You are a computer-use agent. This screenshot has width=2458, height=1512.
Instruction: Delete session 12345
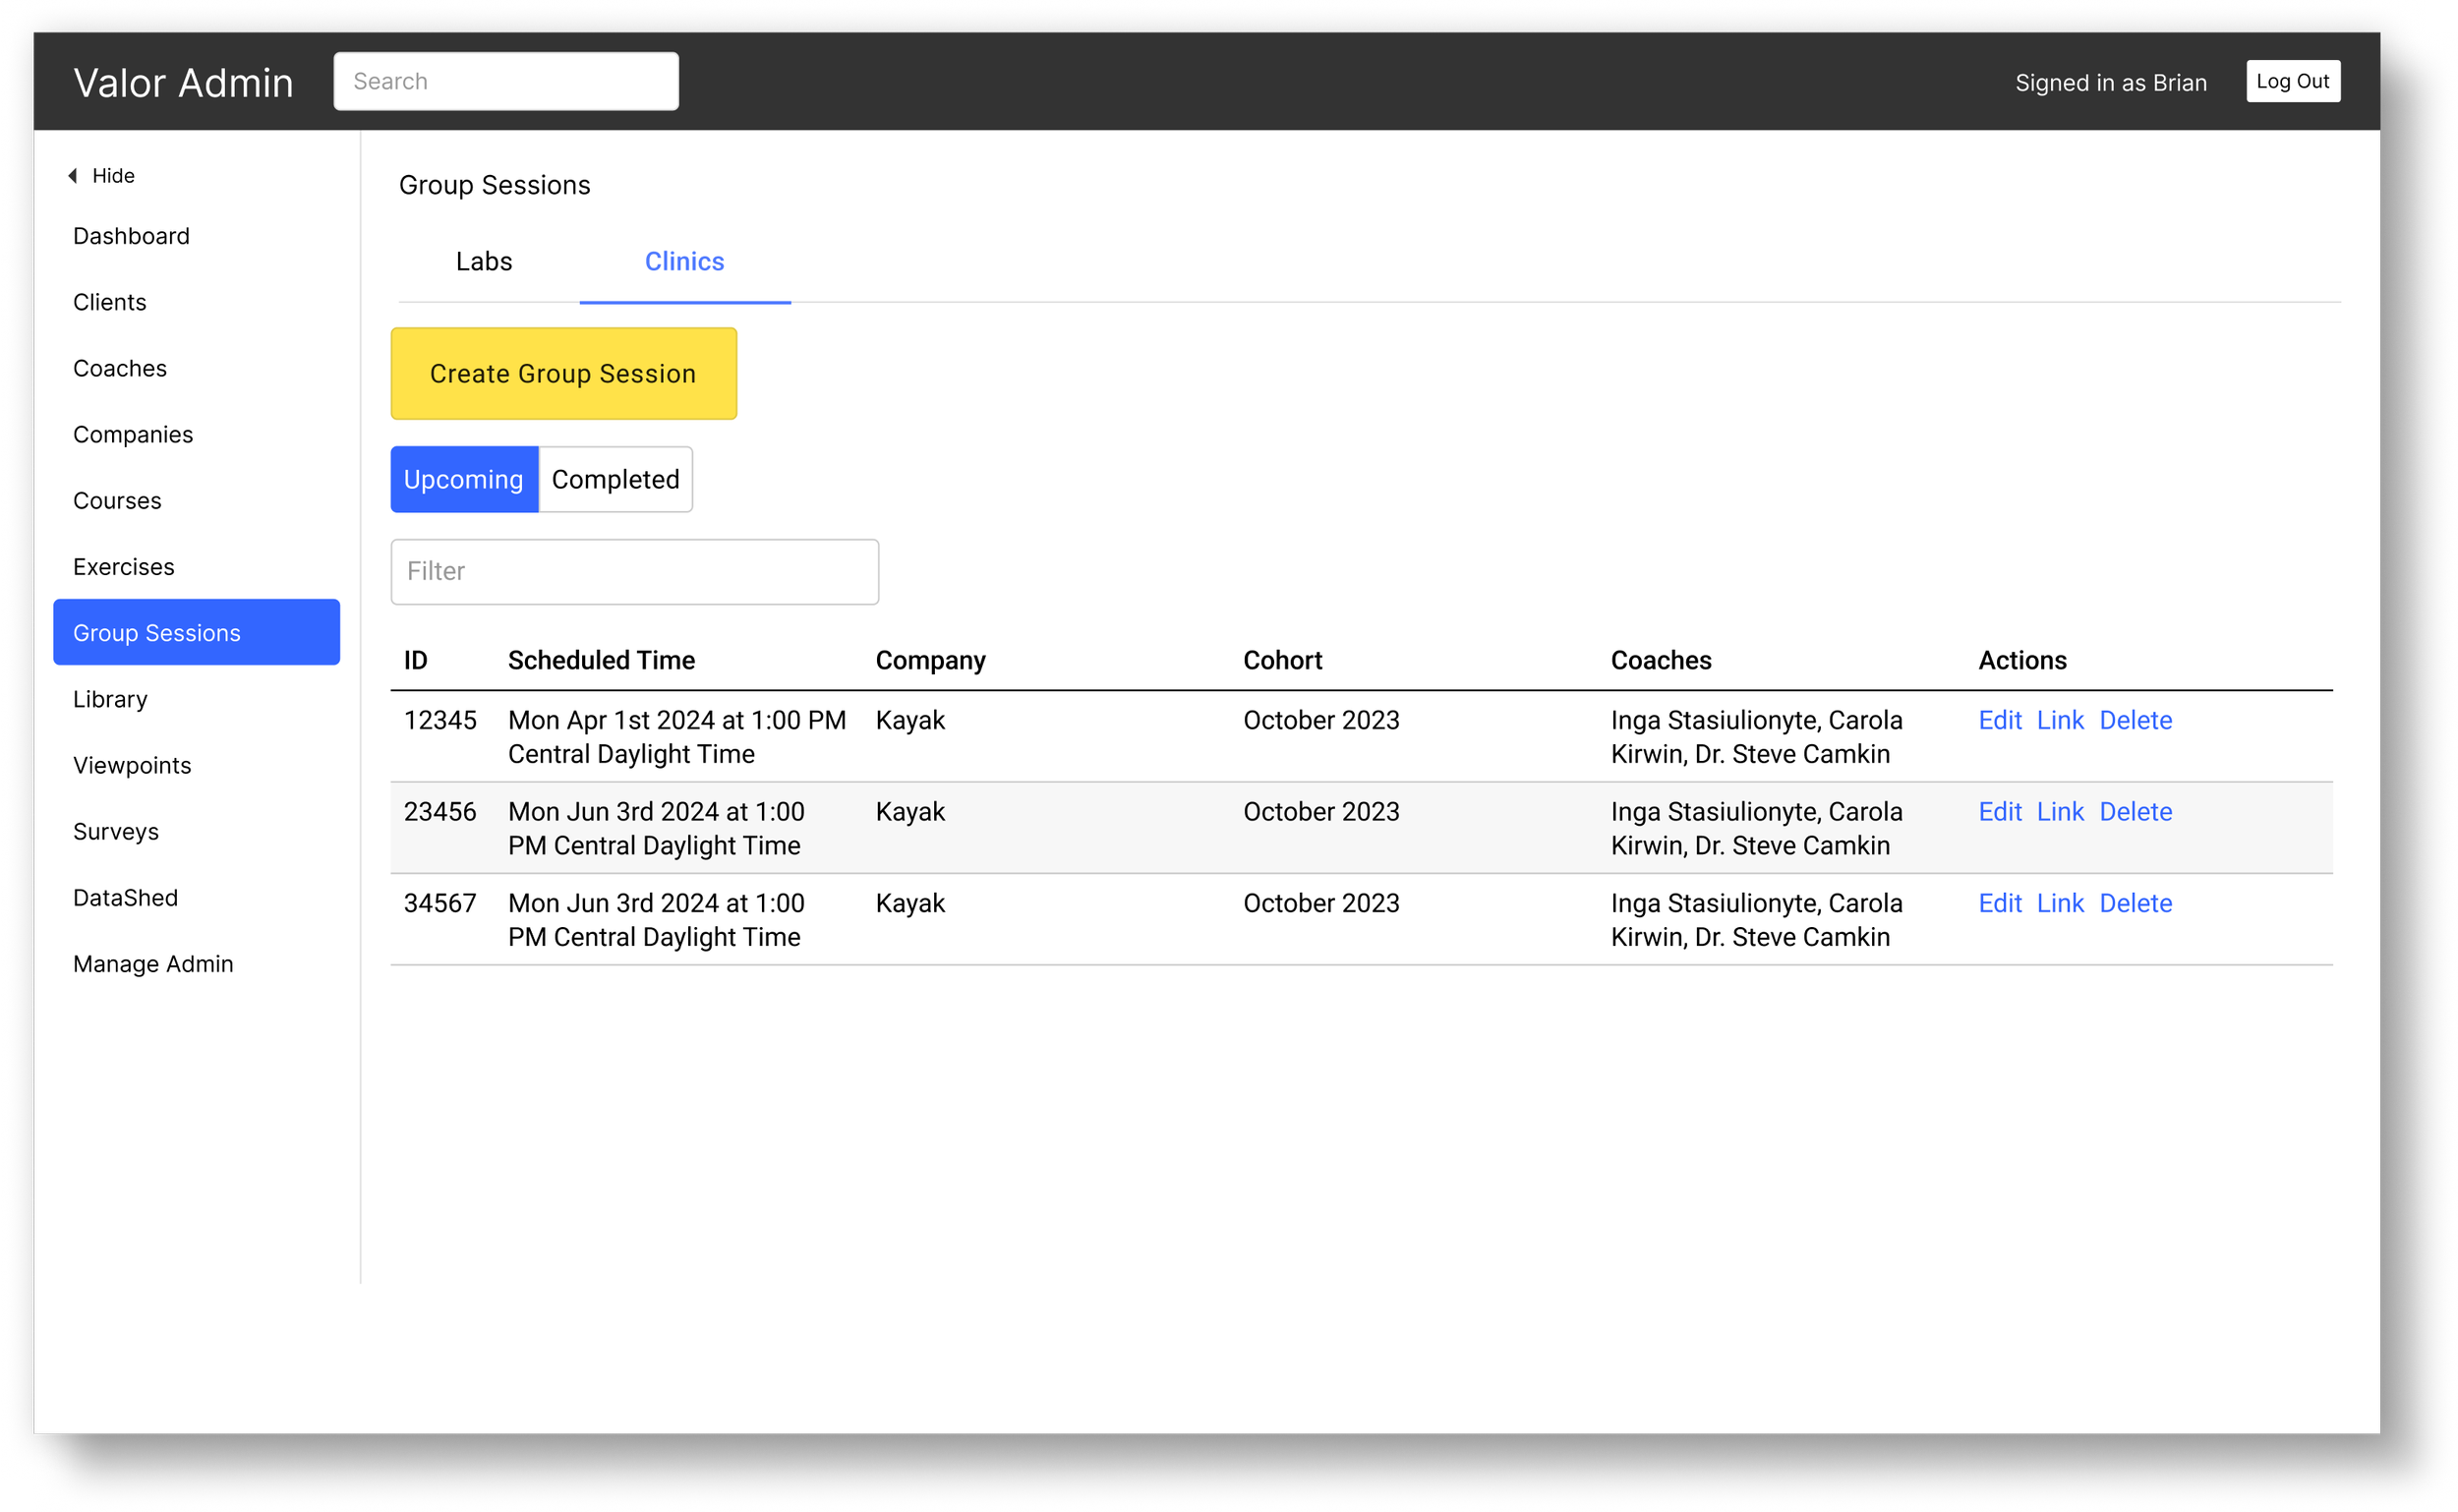[2135, 721]
